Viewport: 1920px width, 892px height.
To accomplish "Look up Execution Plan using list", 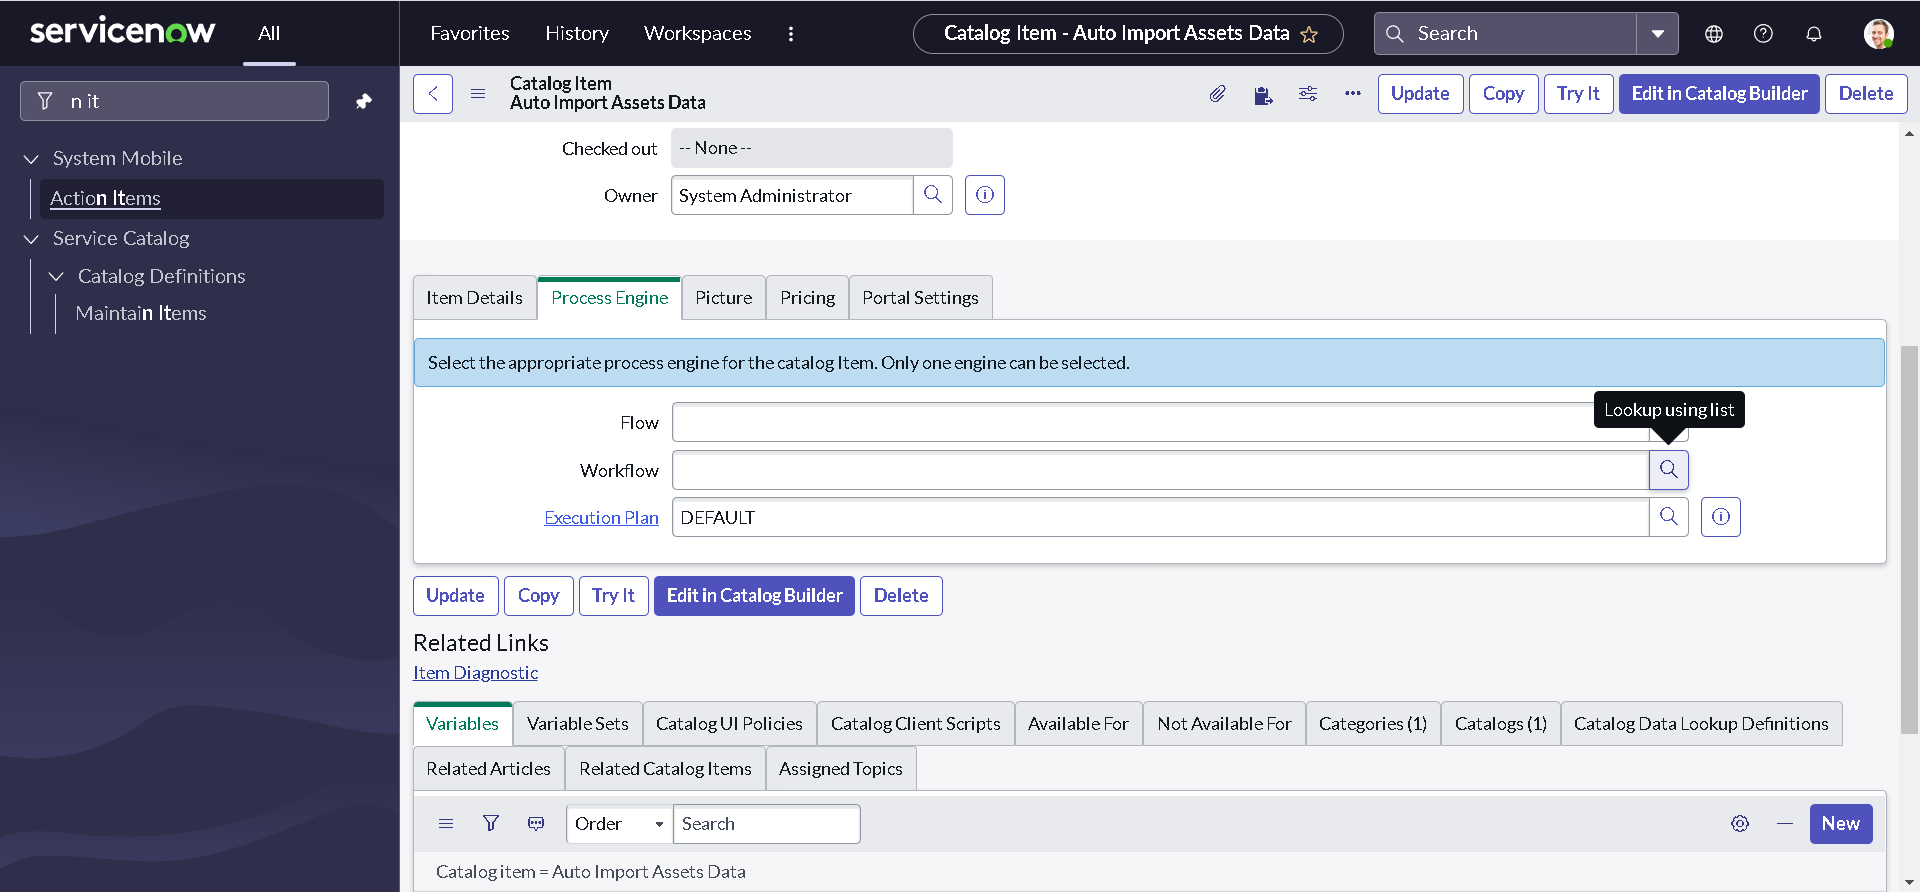I will coord(1669,517).
